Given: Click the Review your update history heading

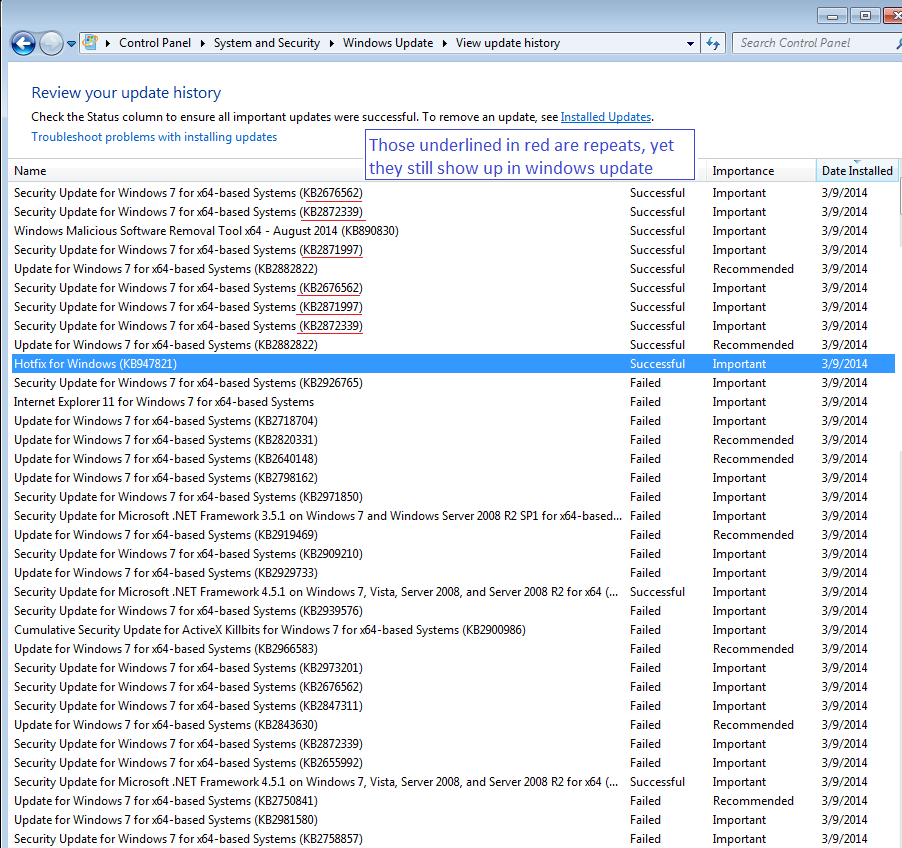Looking at the screenshot, I should [126, 93].
